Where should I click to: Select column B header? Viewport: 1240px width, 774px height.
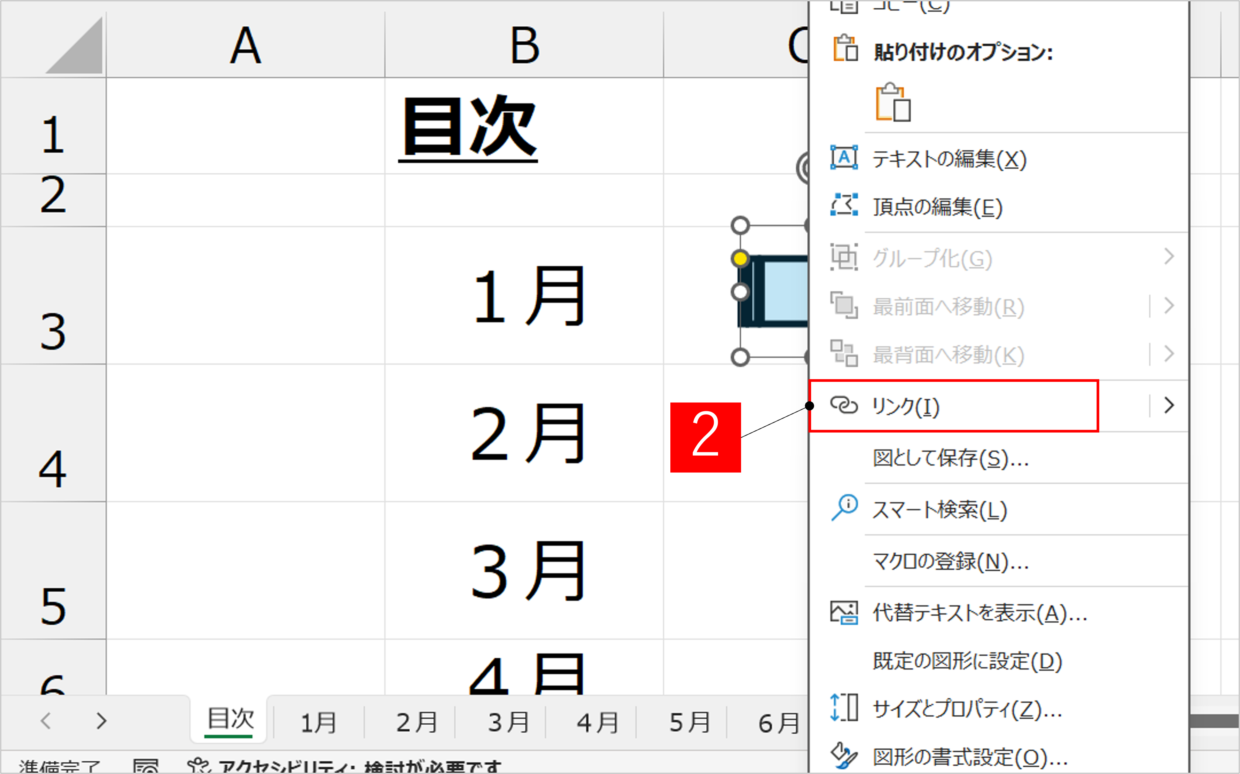[x=524, y=45]
